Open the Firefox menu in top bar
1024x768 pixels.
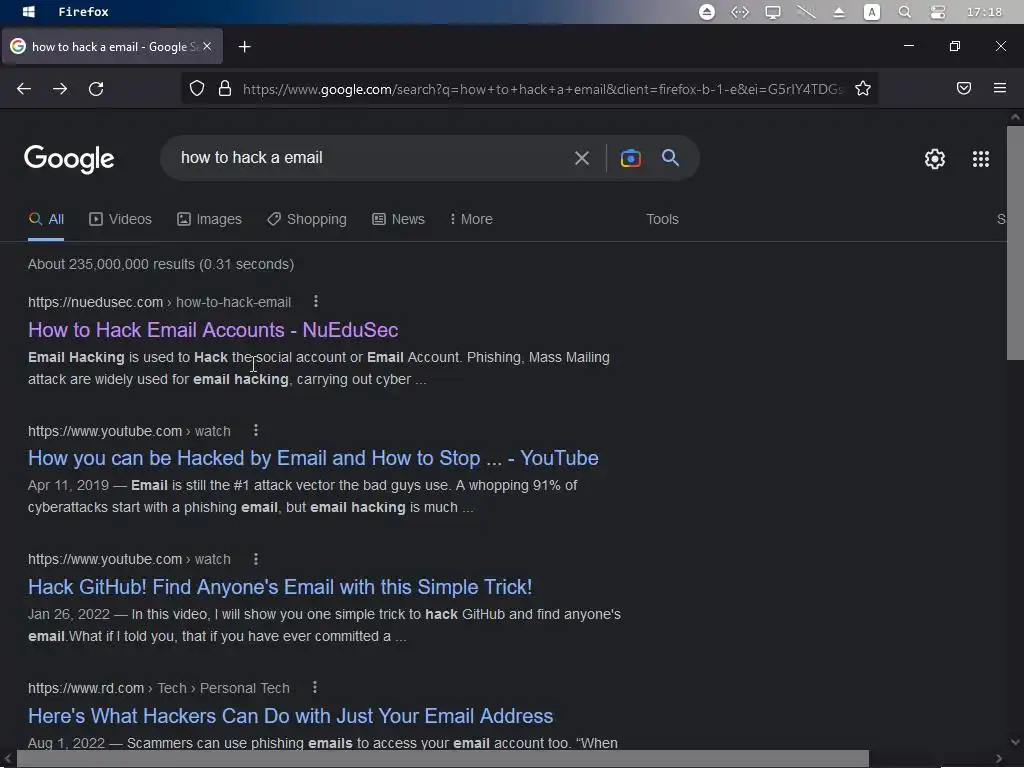coord(84,12)
